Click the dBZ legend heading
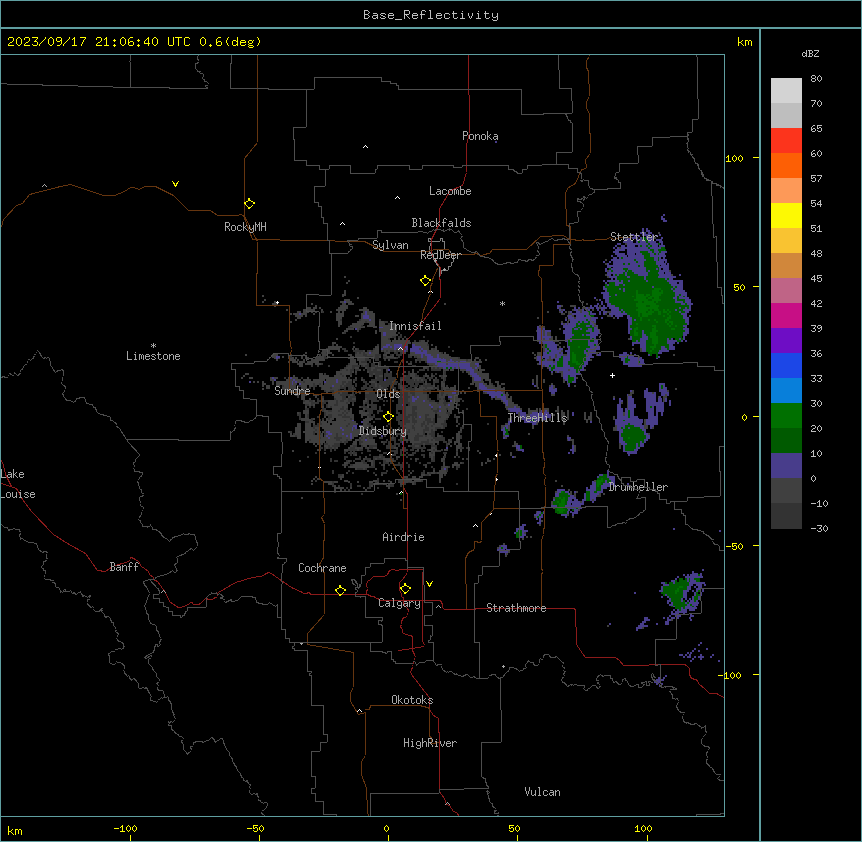862x842 pixels. pyautogui.click(x=810, y=53)
